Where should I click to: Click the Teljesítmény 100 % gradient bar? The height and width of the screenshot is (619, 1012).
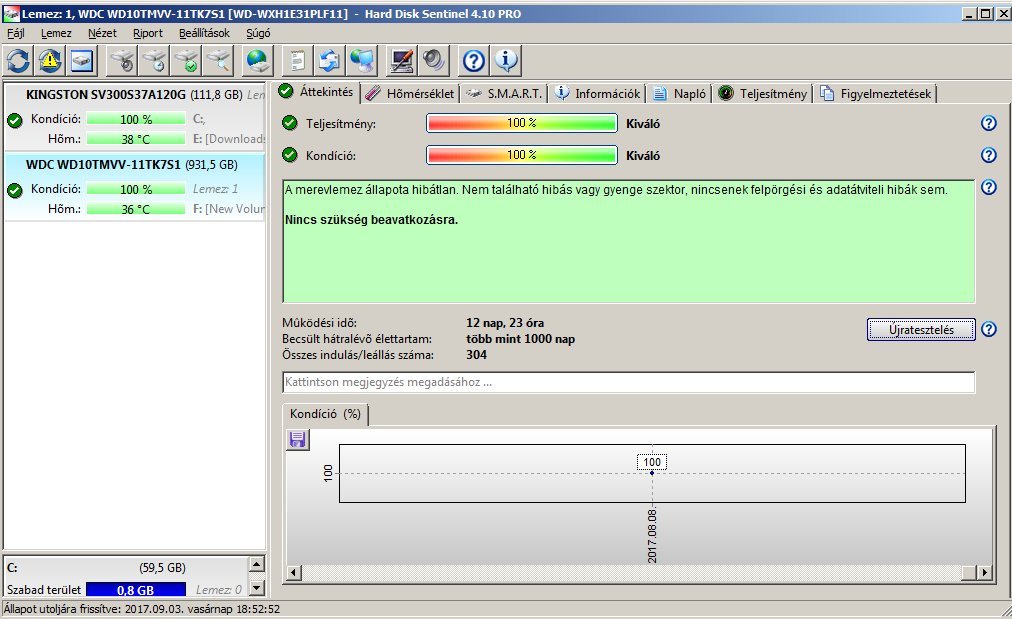click(x=521, y=123)
